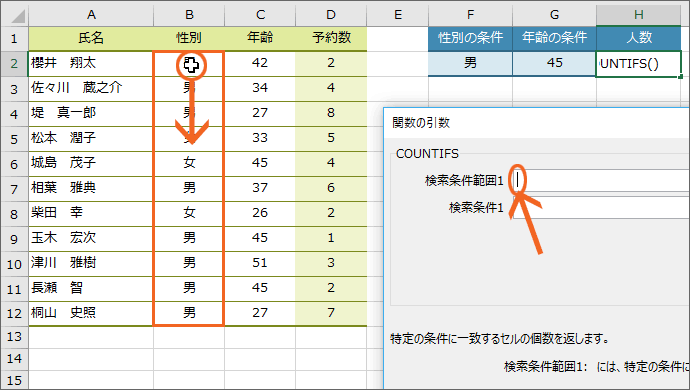Select row 6 header
690x390 pixels.
click(14, 163)
